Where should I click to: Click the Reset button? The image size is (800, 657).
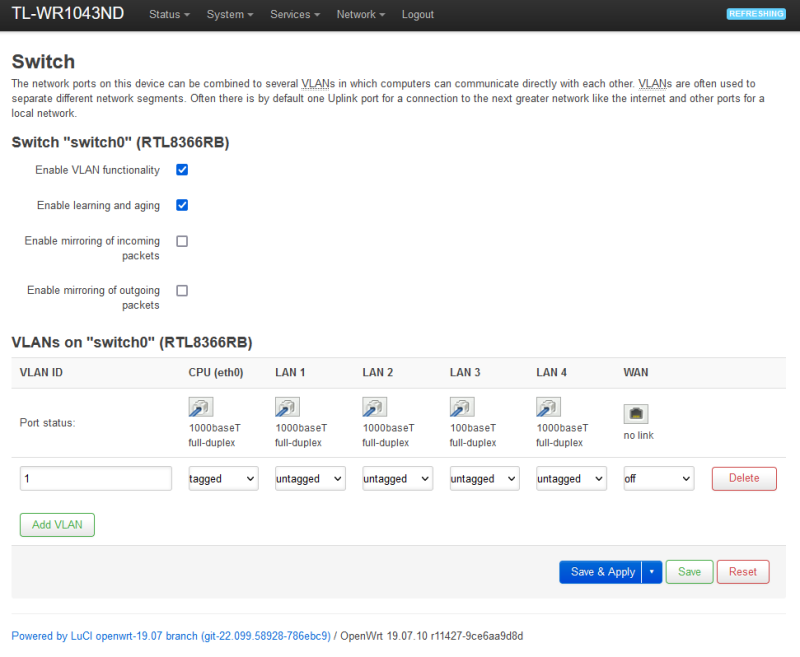[x=743, y=572]
